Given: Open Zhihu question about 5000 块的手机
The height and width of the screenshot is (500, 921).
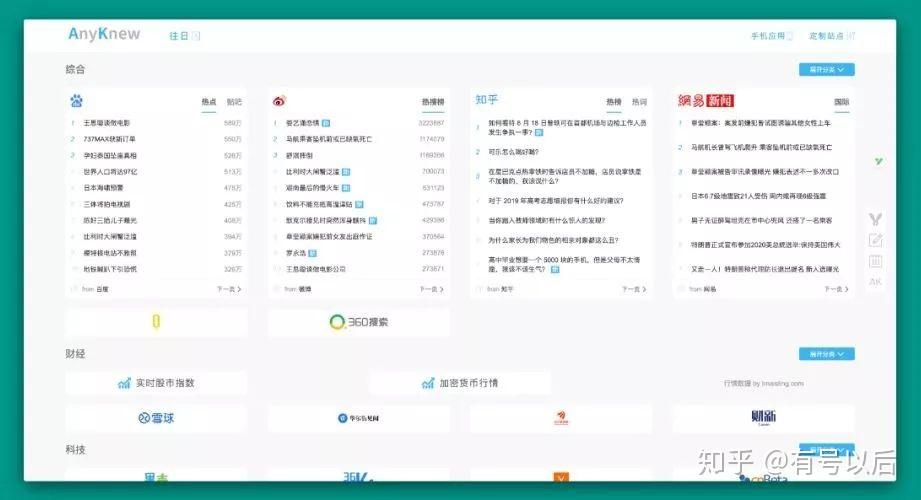Looking at the screenshot, I should [x=564, y=264].
